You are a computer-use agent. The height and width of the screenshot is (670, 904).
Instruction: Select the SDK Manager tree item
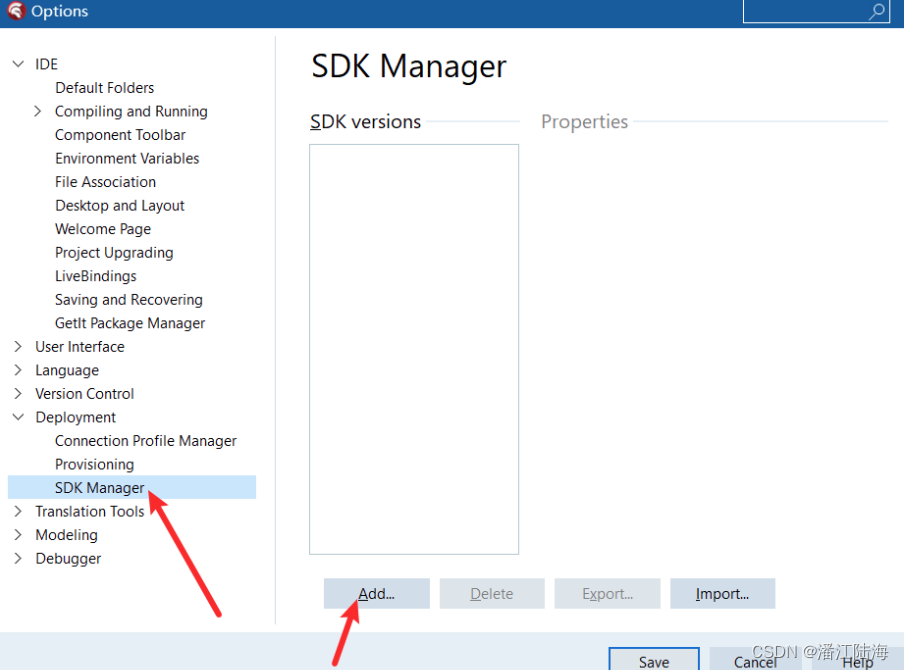click(x=99, y=487)
